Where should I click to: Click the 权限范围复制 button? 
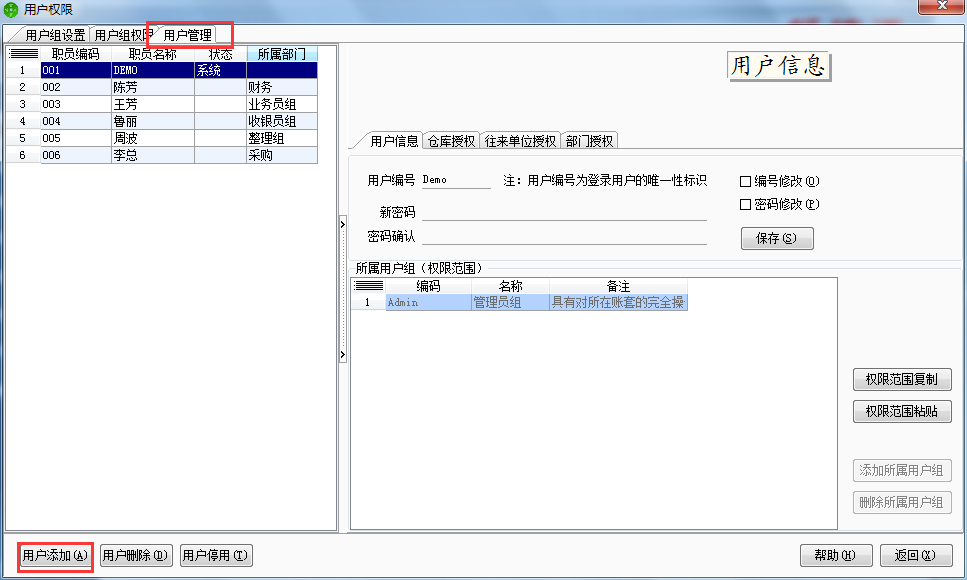point(902,379)
